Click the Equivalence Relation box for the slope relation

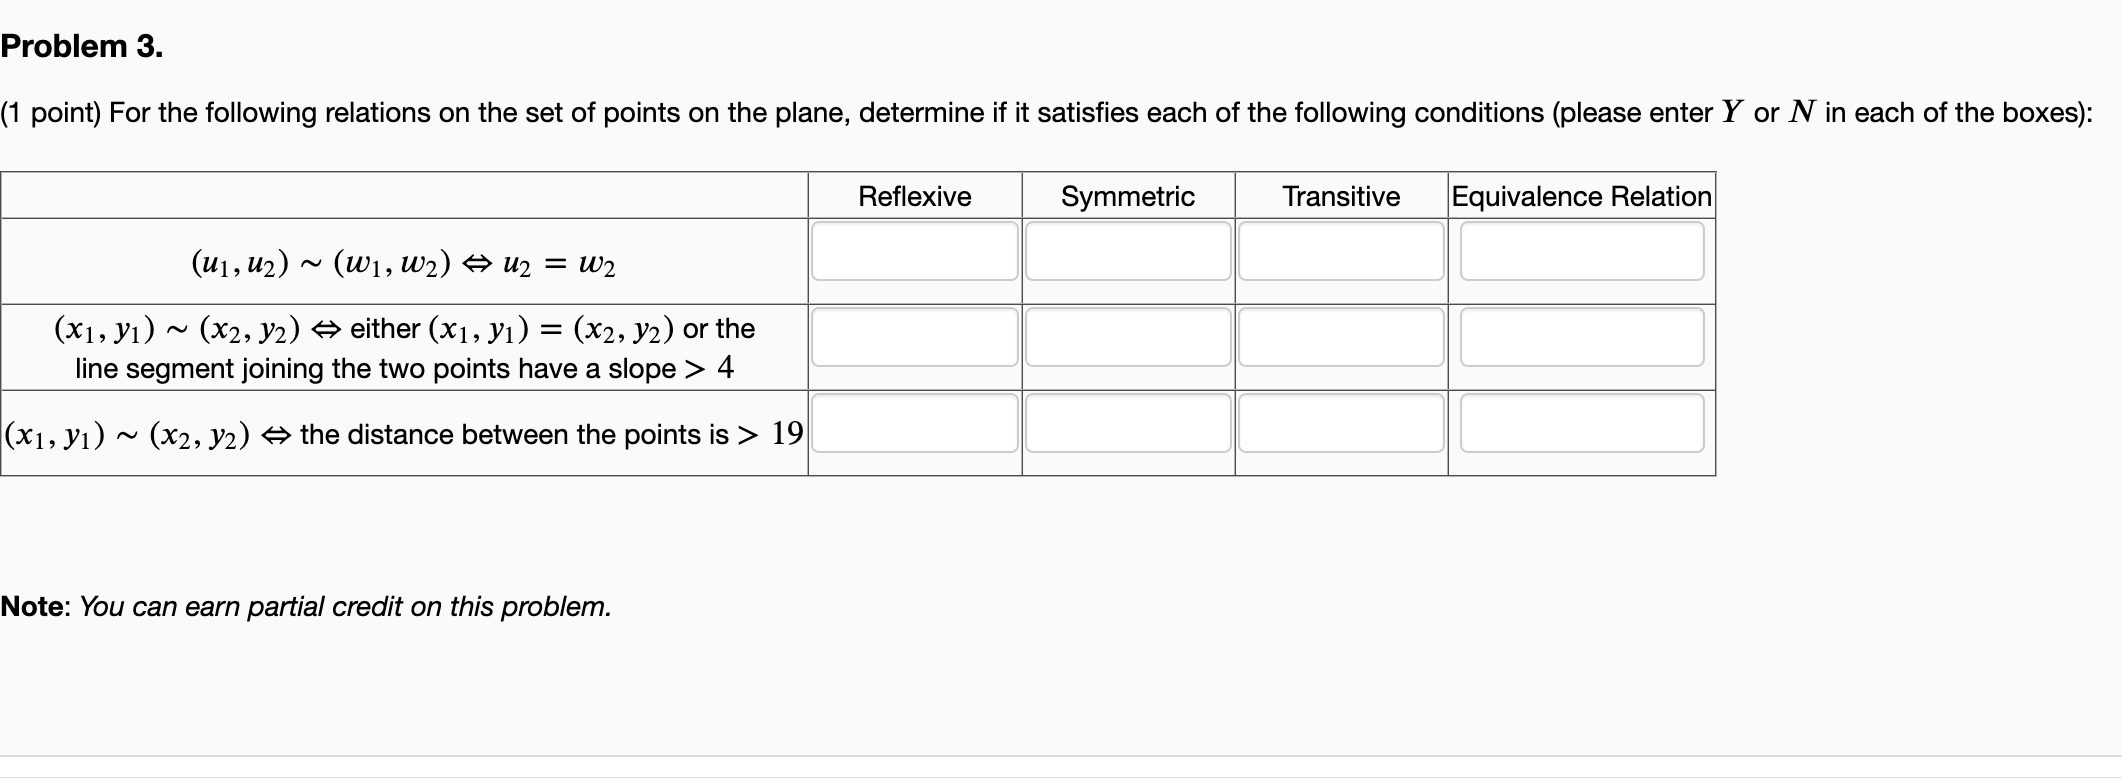click(x=1581, y=339)
